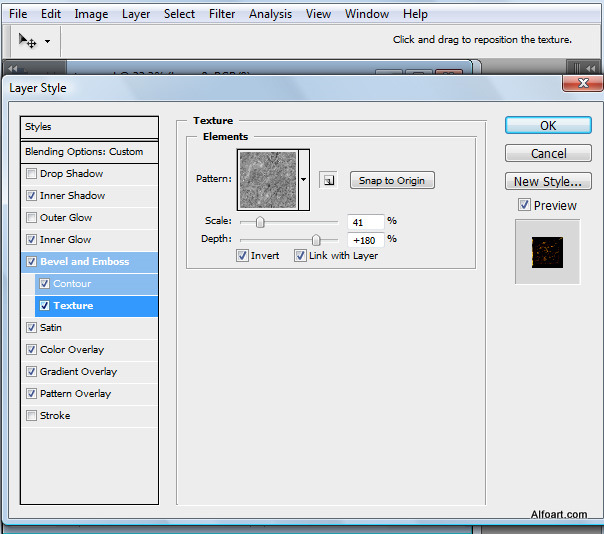Image resolution: width=604 pixels, height=534 pixels.
Task: Select the Move tool icon
Action: click(x=28, y=41)
